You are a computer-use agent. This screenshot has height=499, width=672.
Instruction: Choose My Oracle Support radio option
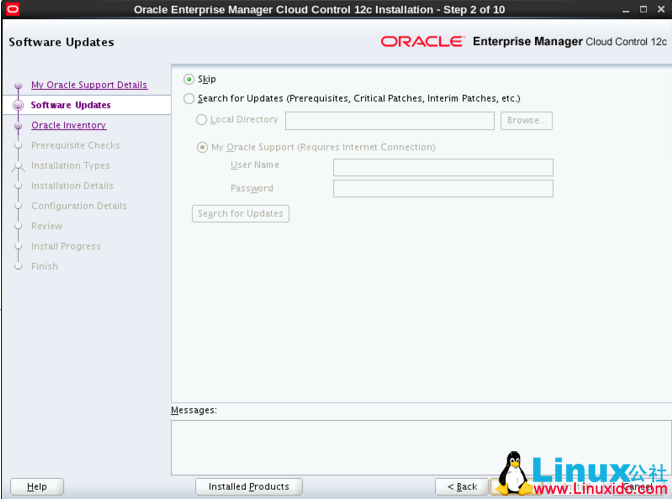click(x=202, y=147)
